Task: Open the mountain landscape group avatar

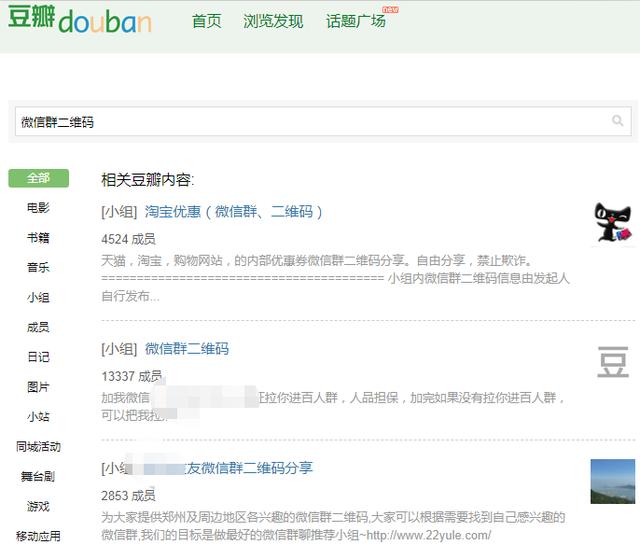Action: tap(613, 481)
